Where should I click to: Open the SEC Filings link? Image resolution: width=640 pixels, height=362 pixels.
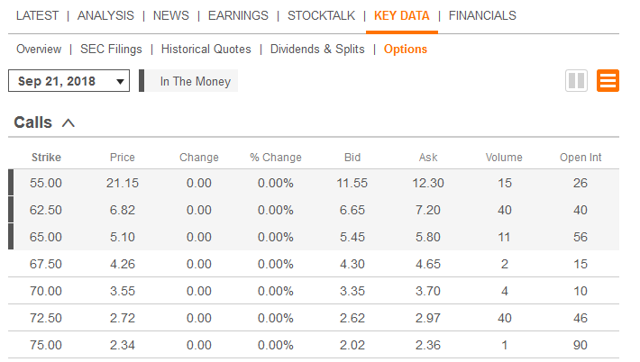[x=111, y=49]
